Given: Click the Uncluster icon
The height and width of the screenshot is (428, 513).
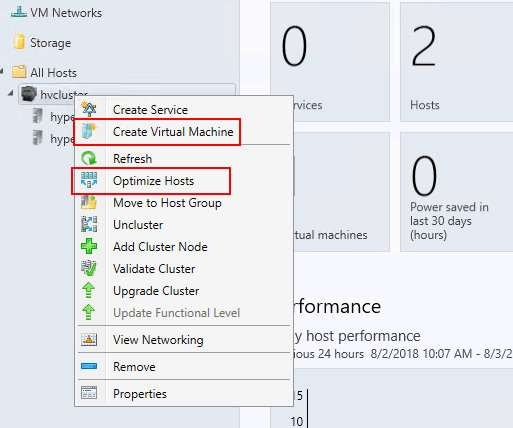Looking at the screenshot, I should tap(89, 224).
